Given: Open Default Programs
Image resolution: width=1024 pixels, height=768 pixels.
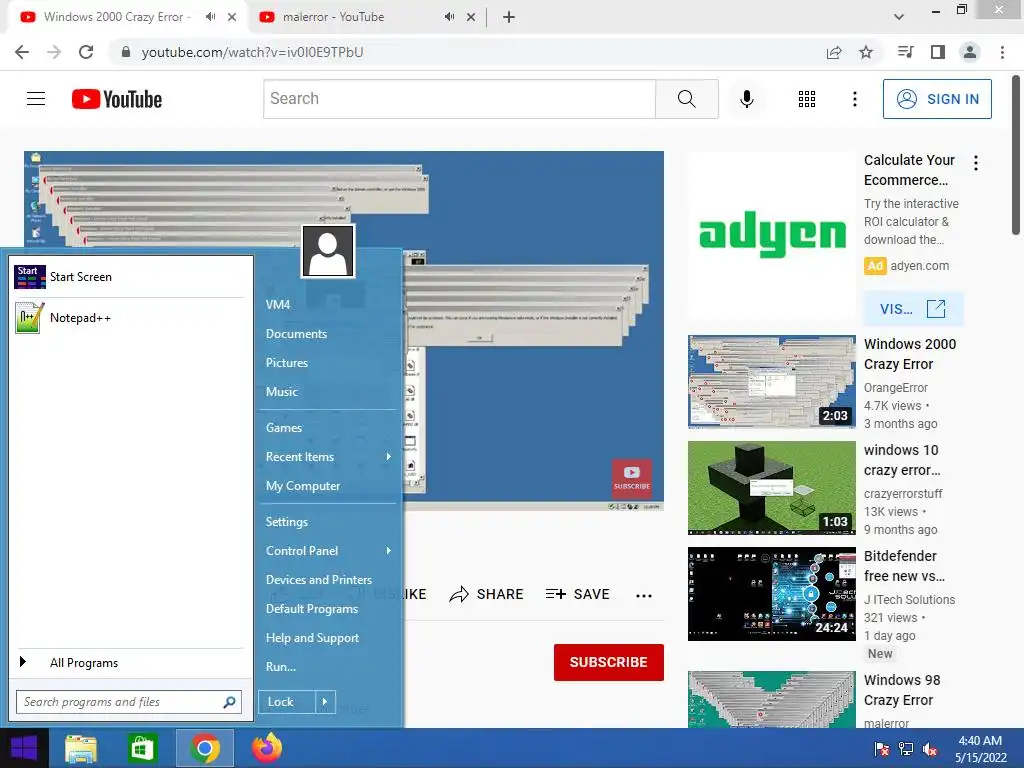Looking at the screenshot, I should 312,609.
